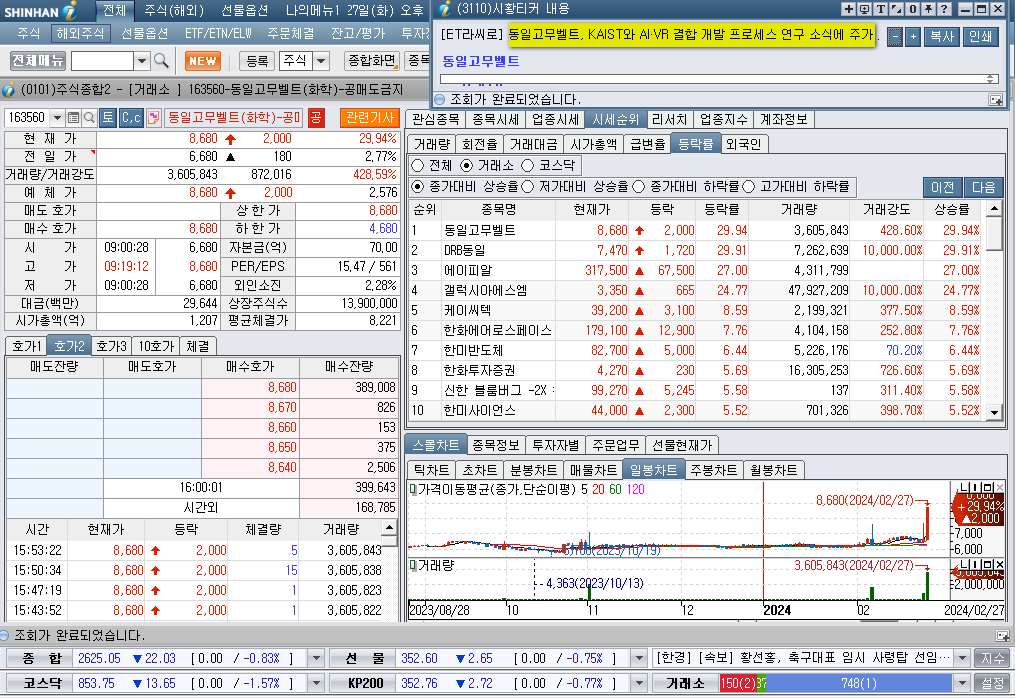
Task: Click the 설정 settings button at bottom right
Action: coord(992,683)
